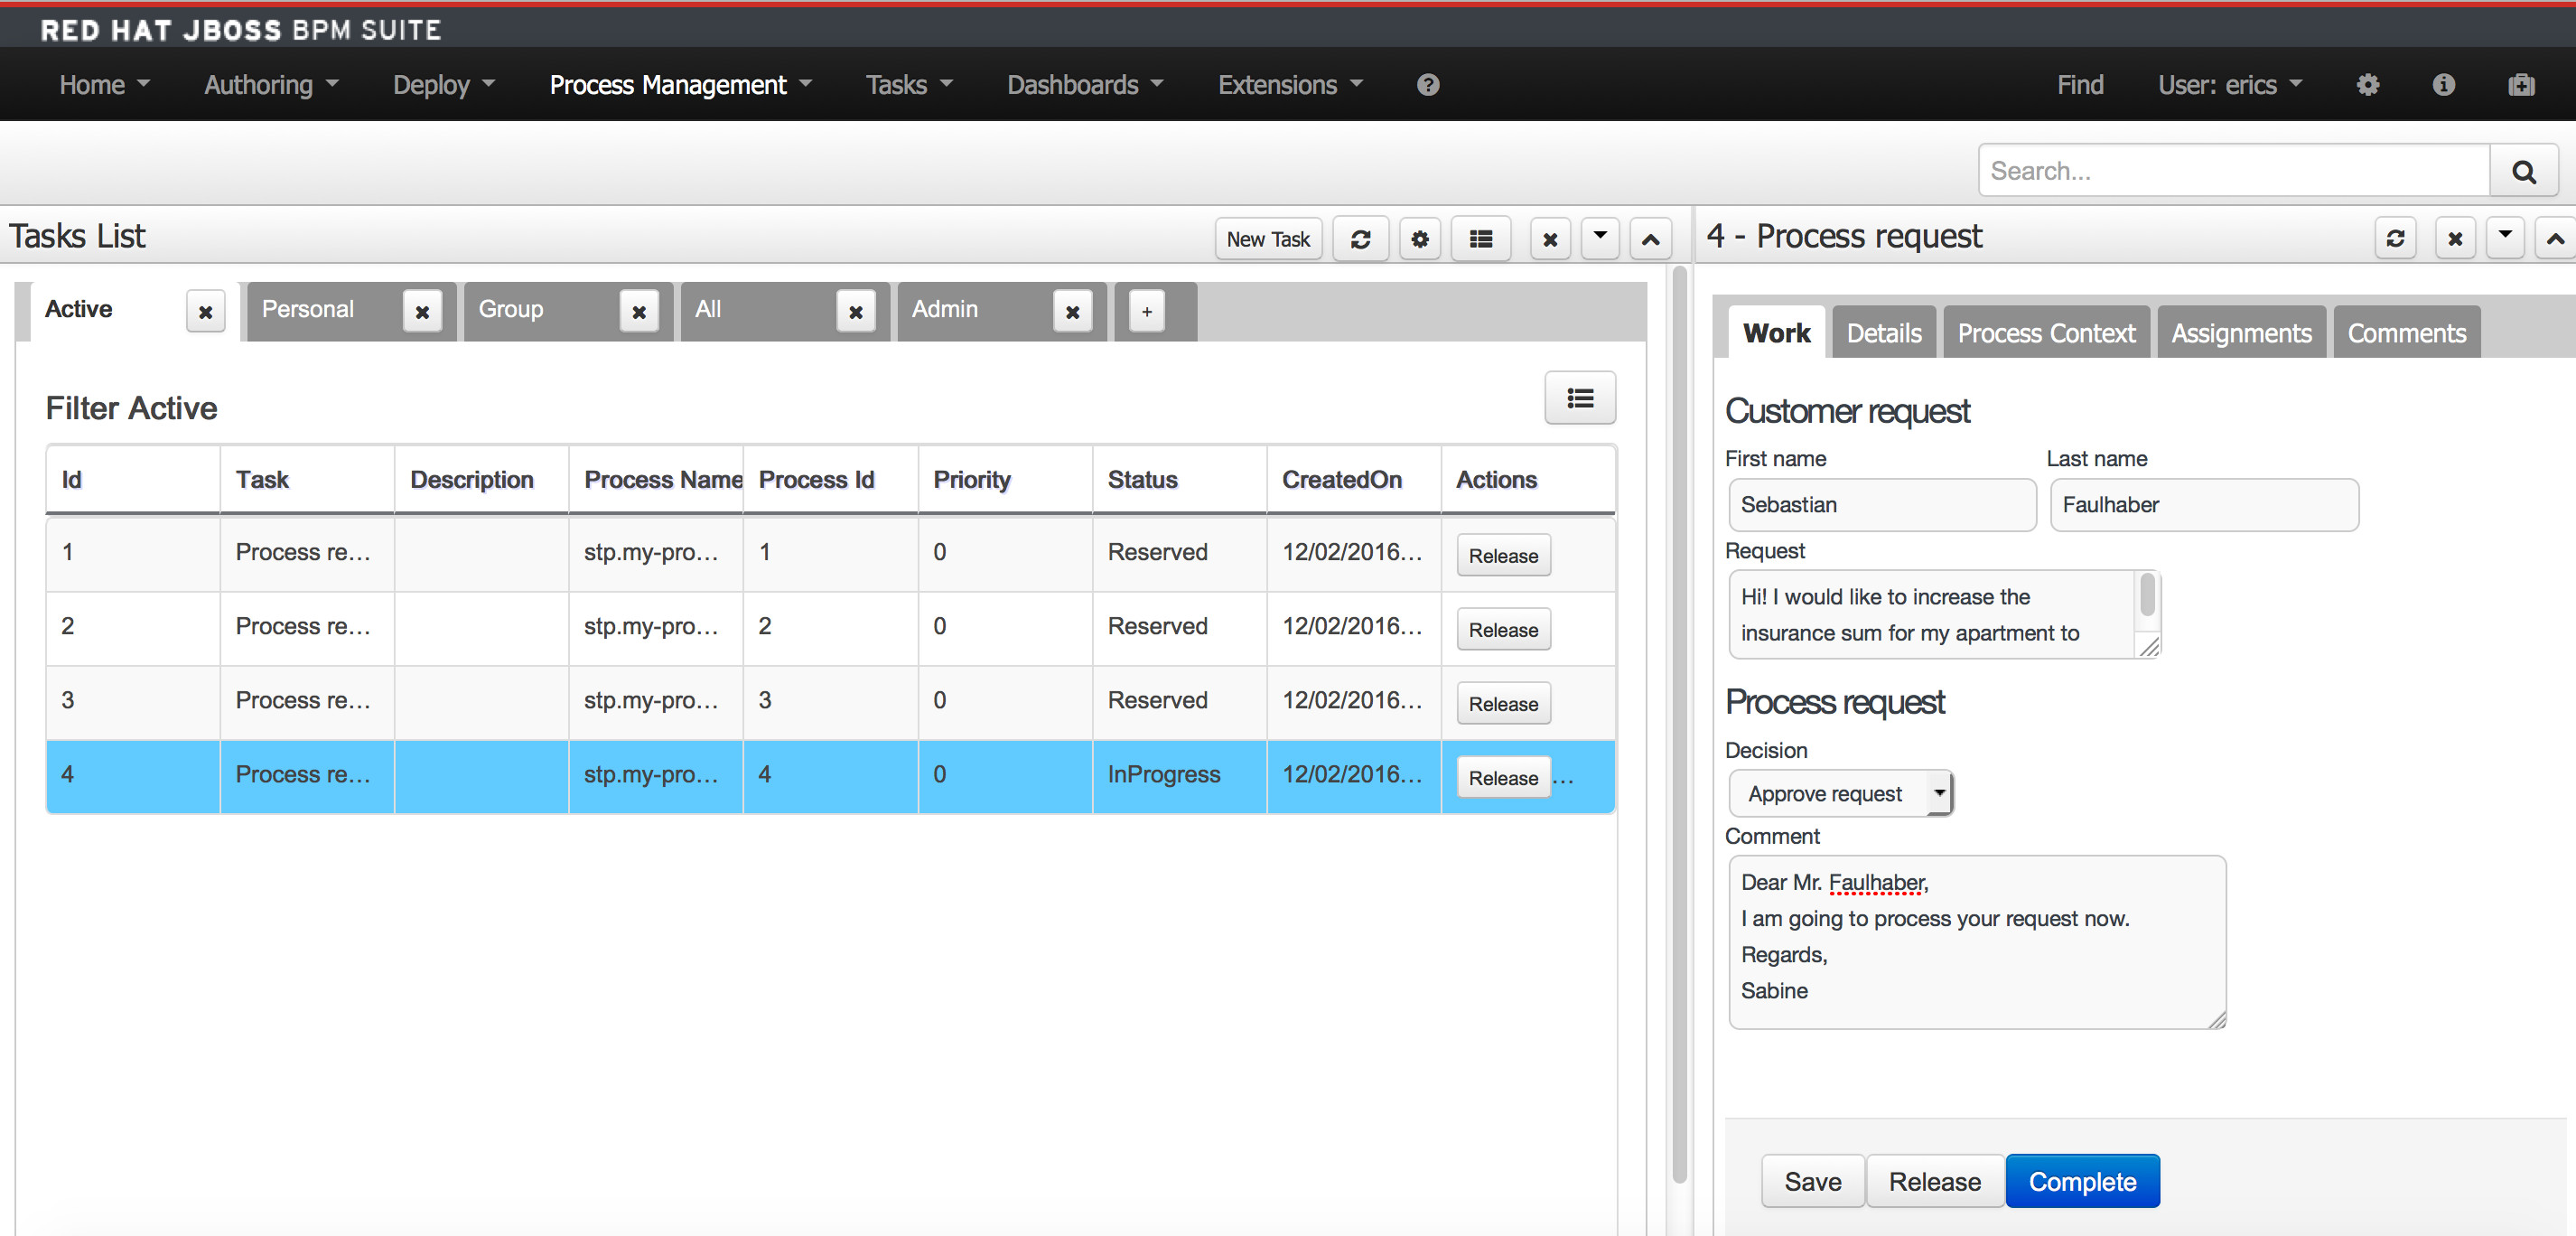
Task: Open the Decision dropdown
Action: coord(1839,793)
